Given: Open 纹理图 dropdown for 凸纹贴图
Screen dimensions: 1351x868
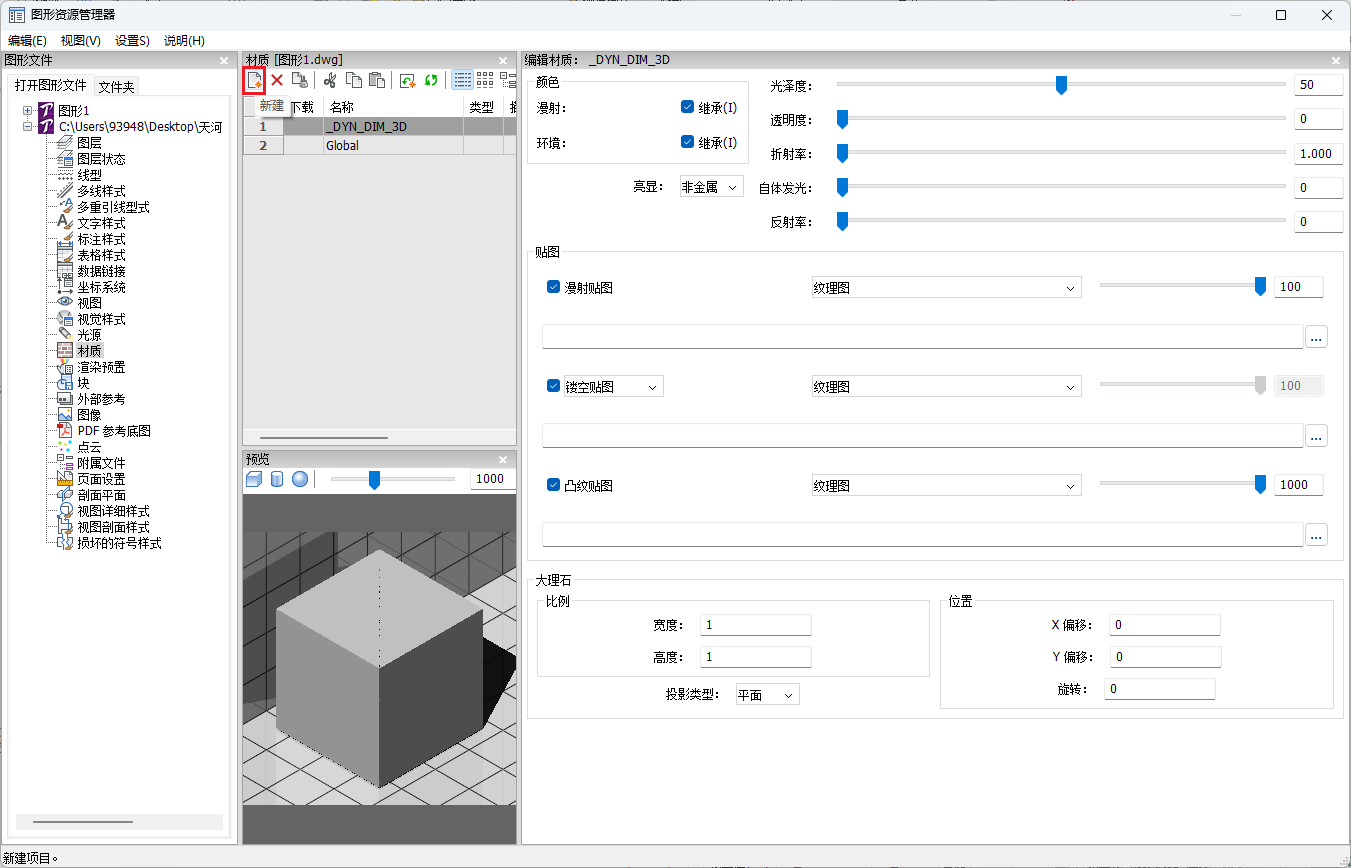Looking at the screenshot, I should (x=946, y=486).
